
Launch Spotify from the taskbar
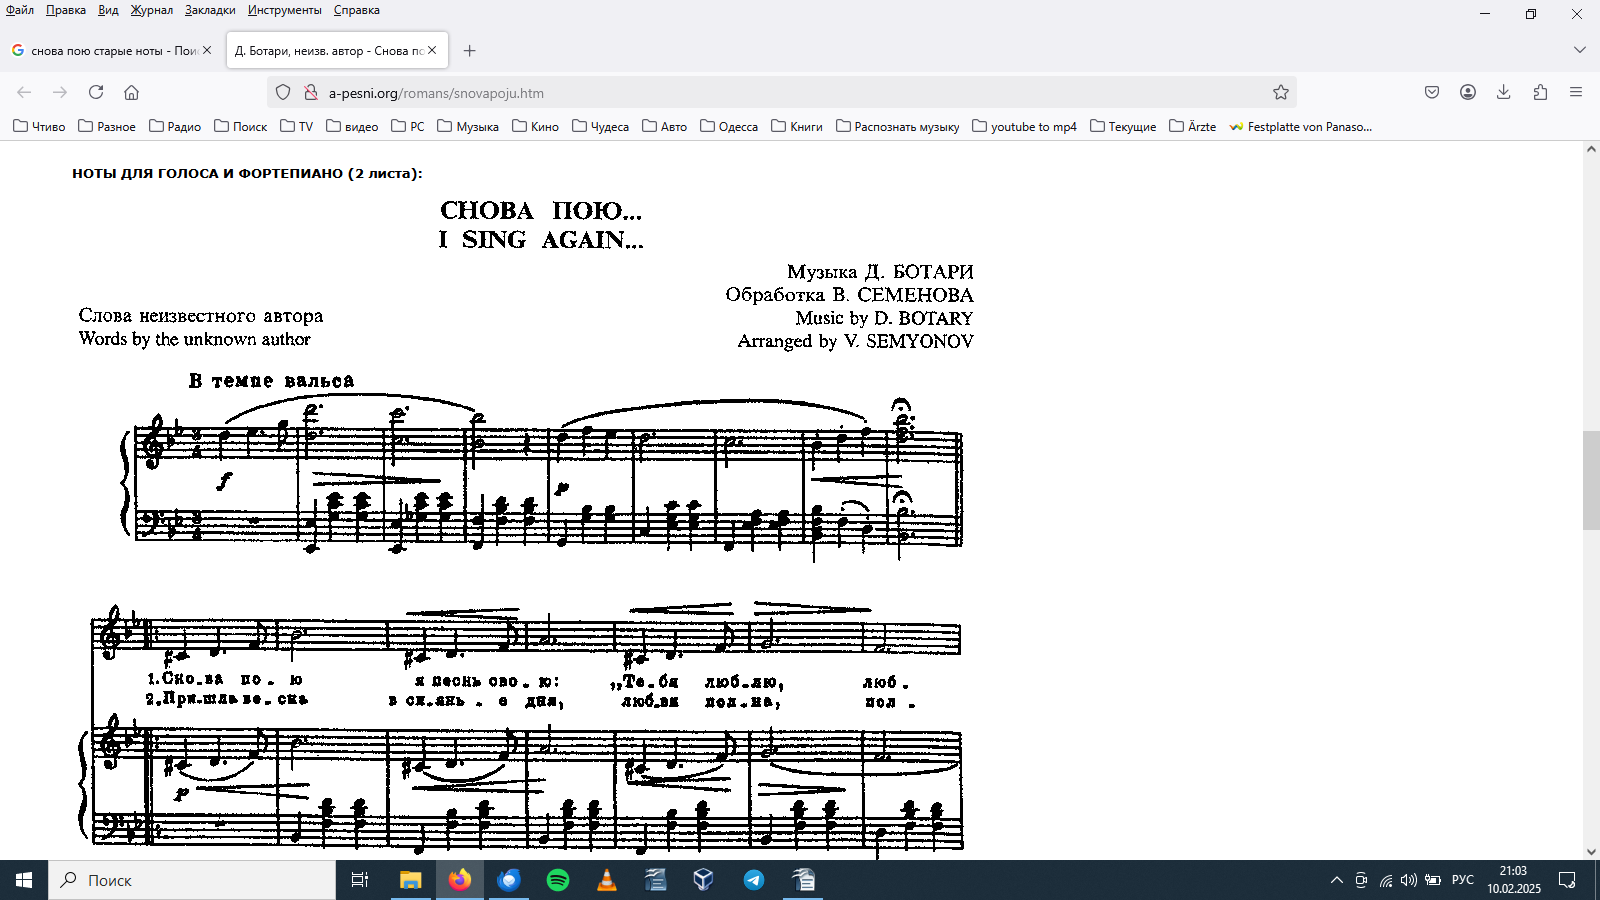point(558,880)
